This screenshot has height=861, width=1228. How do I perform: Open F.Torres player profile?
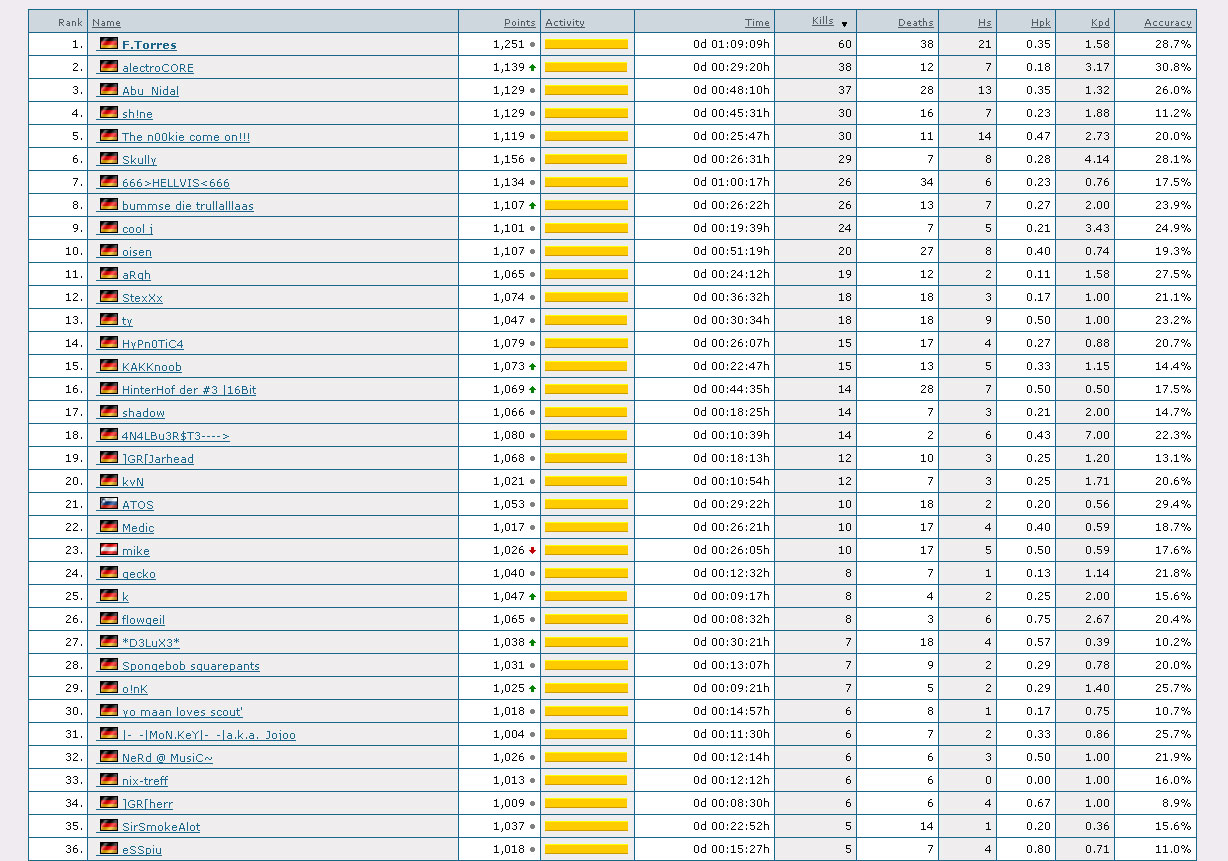149,45
